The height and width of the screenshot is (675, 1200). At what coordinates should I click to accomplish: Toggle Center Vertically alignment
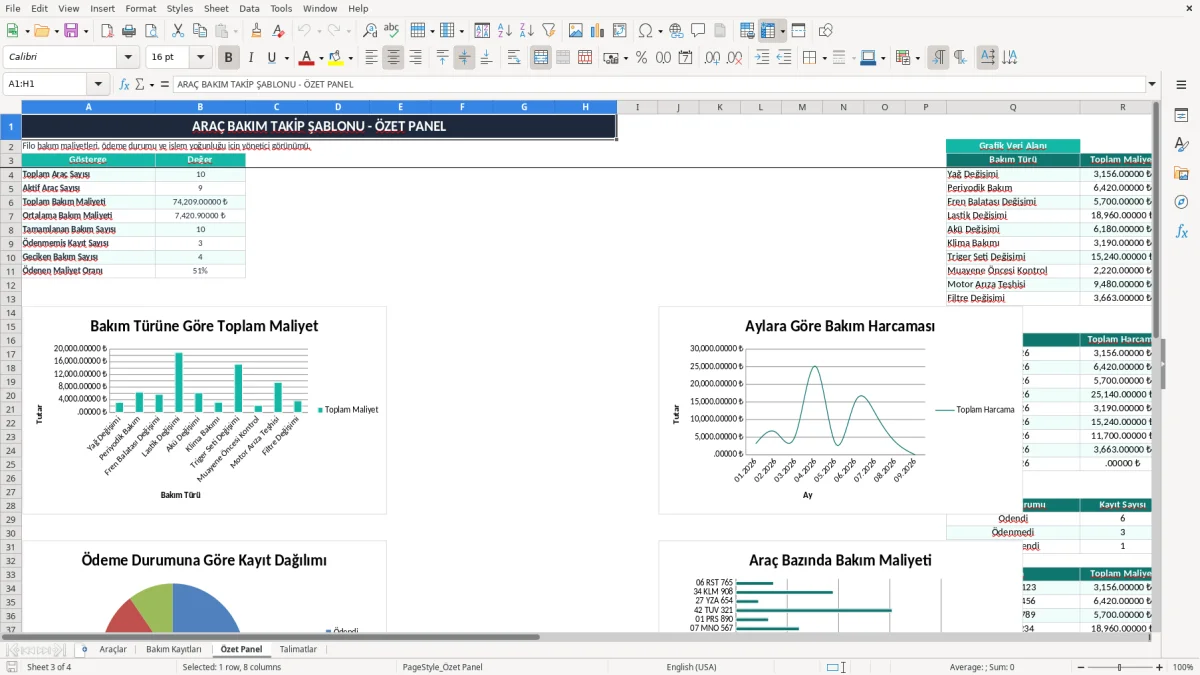tap(464, 58)
